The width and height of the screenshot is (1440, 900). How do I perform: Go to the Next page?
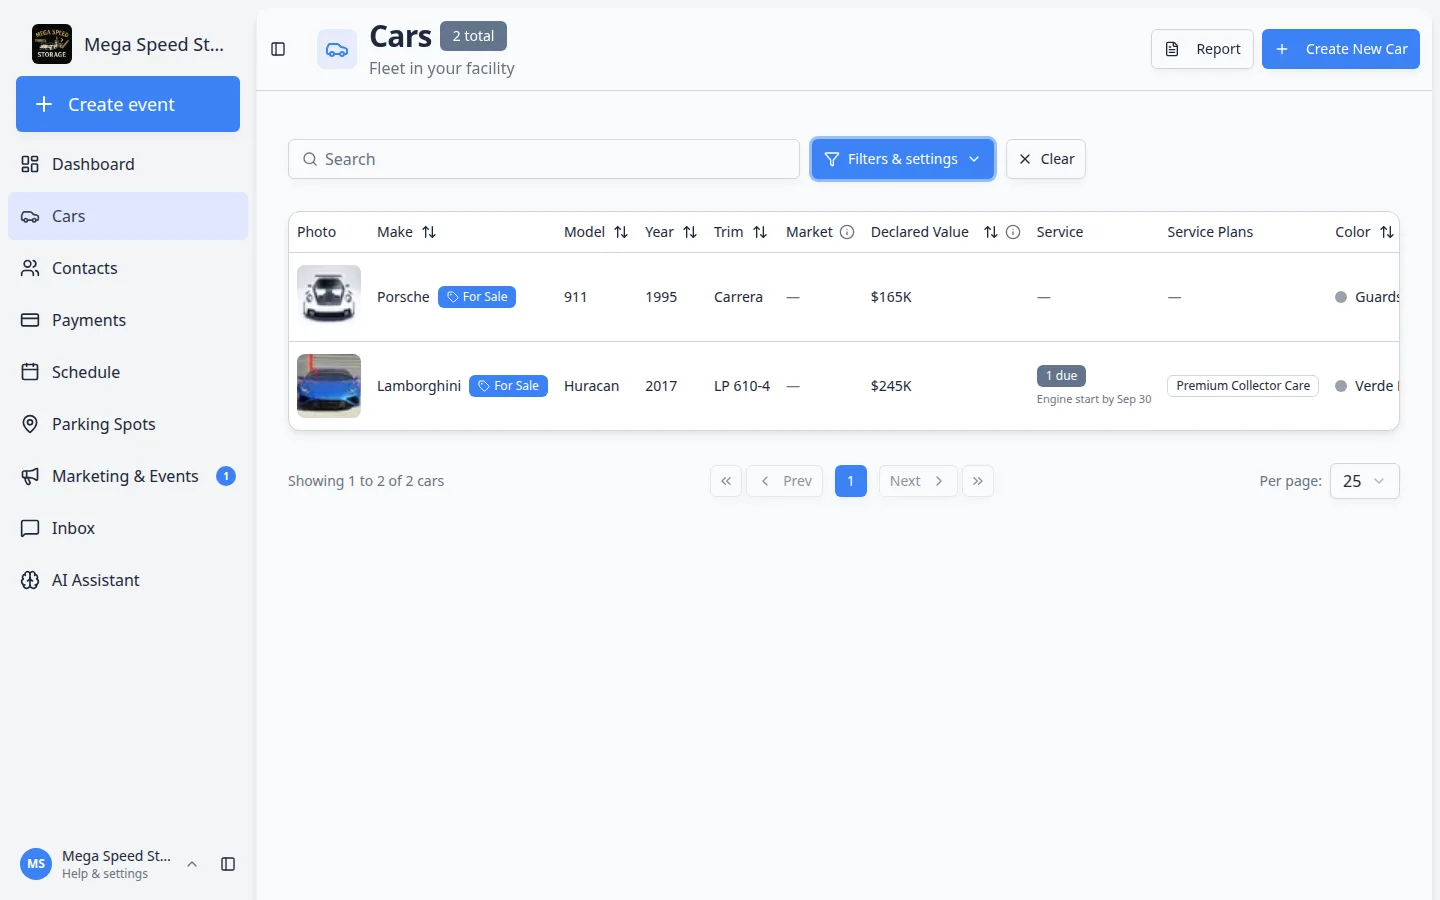click(x=918, y=481)
